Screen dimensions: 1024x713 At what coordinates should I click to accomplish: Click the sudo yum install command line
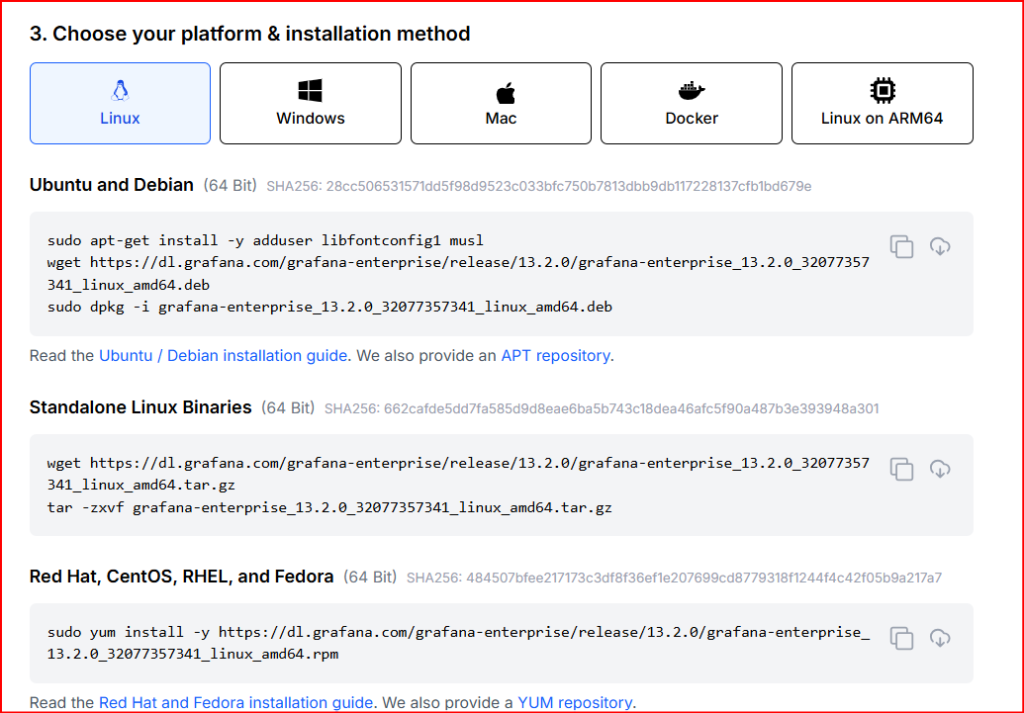pos(458,643)
